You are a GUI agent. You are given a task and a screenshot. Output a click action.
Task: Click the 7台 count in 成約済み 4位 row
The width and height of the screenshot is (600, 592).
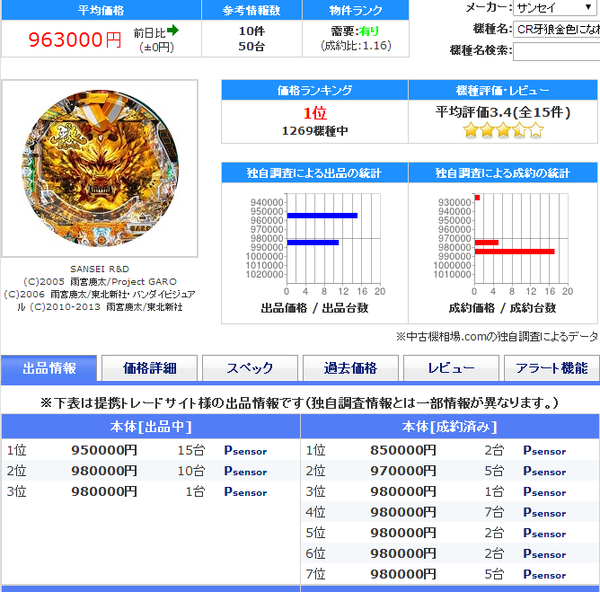(494, 512)
